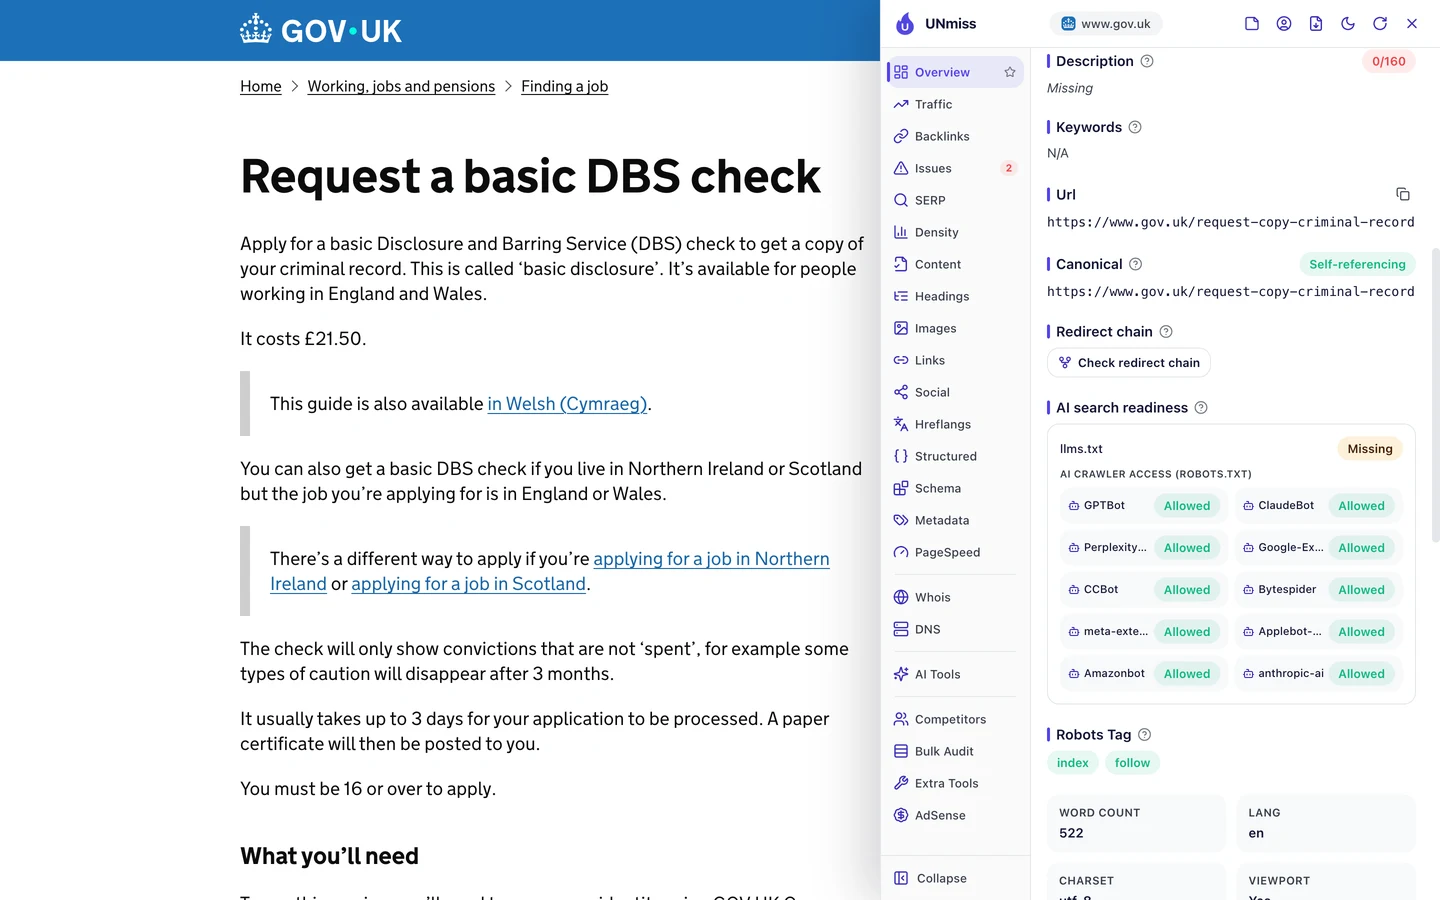Click the Keywords help question-mark icon
The width and height of the screenshot is (1440, 900).
(x=1135, y=127)
